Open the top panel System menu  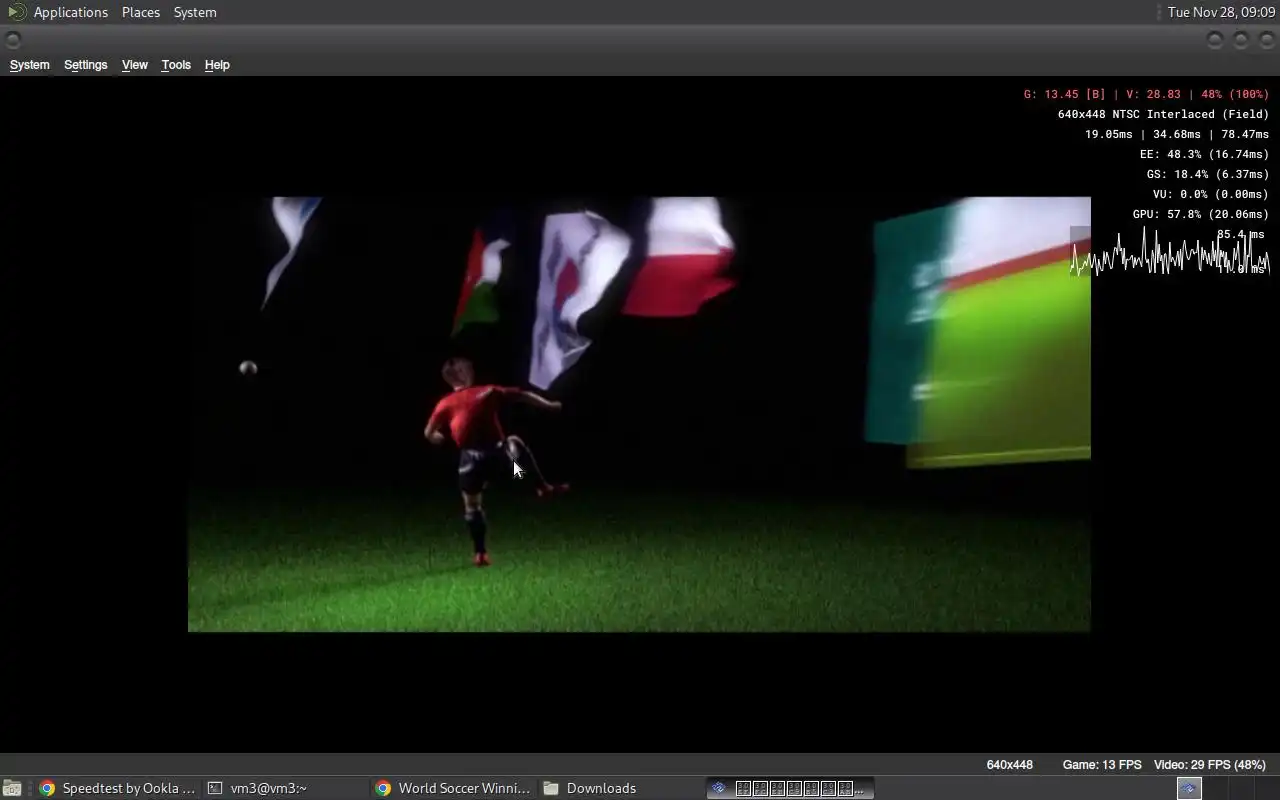tap(195, 12)
